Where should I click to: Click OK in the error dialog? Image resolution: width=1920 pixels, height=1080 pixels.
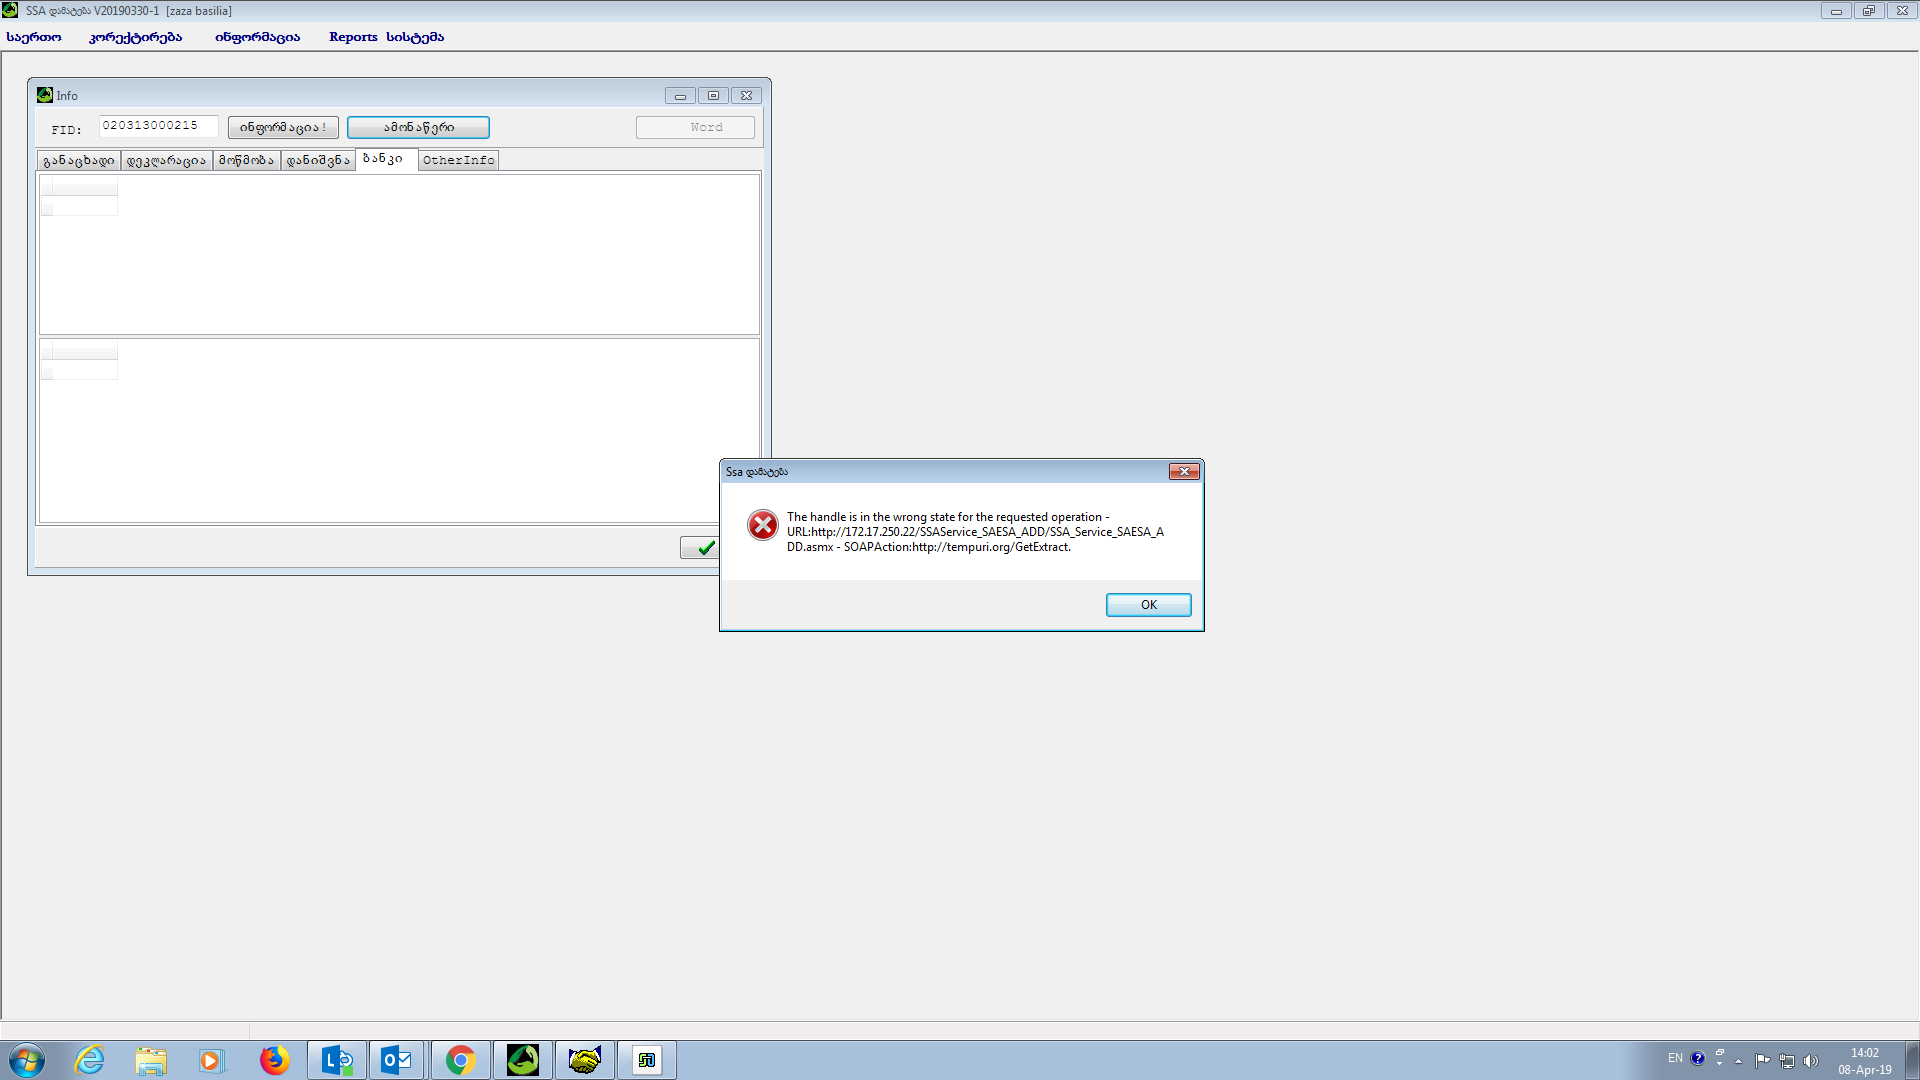pos(1148,605)
